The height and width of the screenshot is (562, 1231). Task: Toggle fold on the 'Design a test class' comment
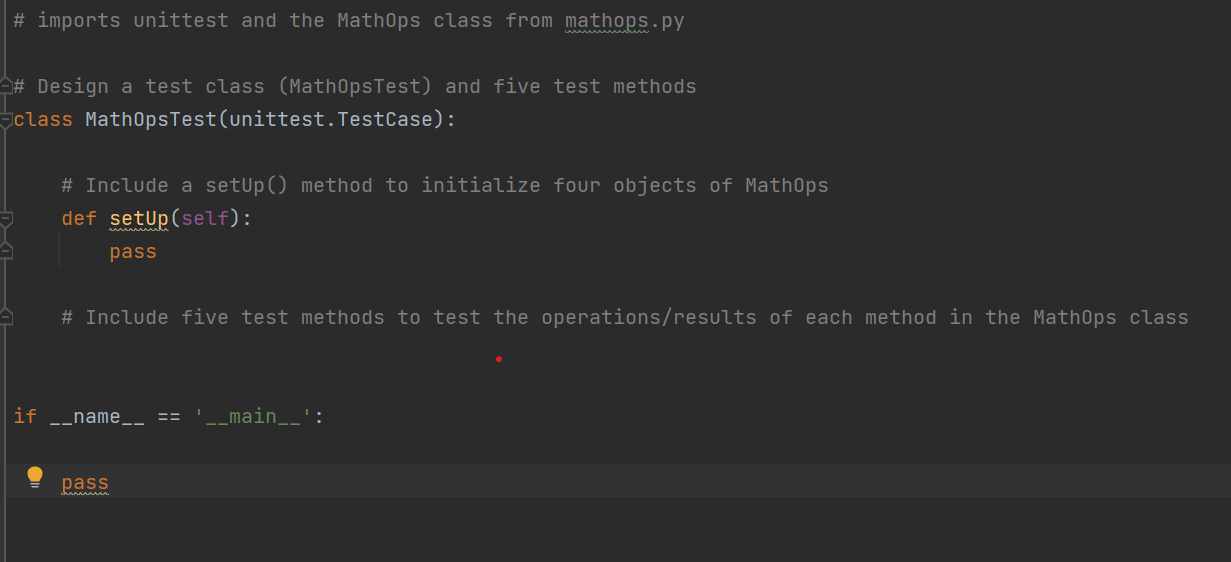(x=6, y=86)
